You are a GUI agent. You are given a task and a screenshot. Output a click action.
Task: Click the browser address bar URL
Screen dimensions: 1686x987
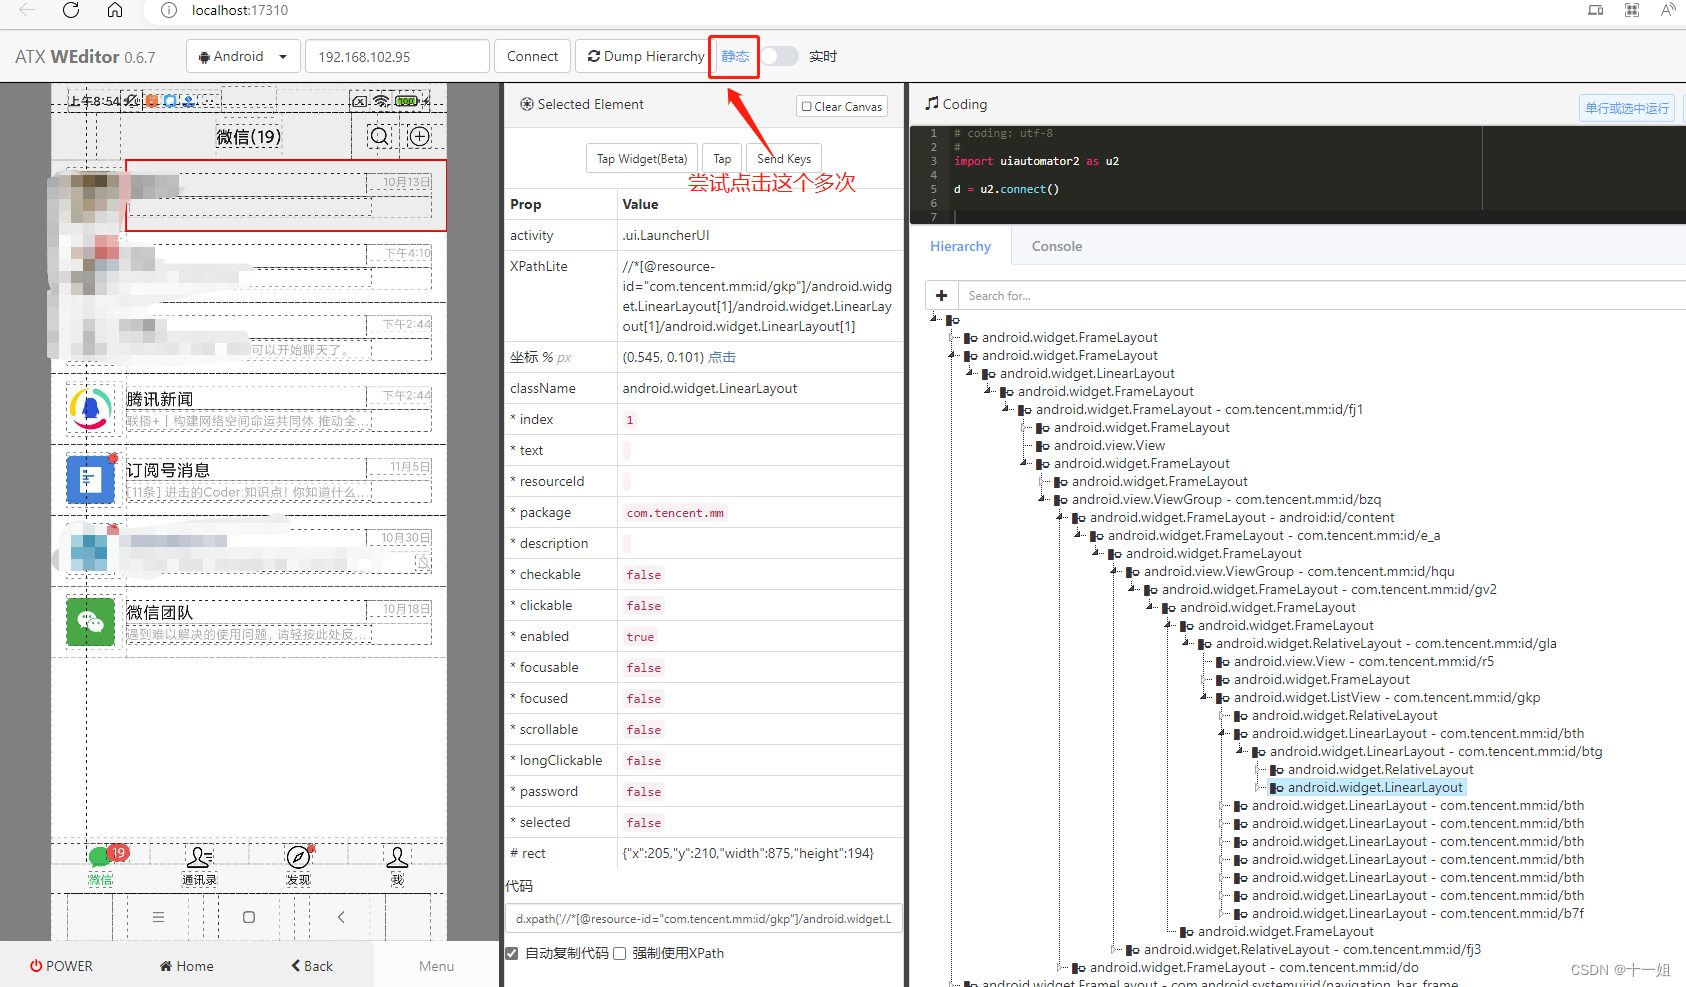coord(240,10)
